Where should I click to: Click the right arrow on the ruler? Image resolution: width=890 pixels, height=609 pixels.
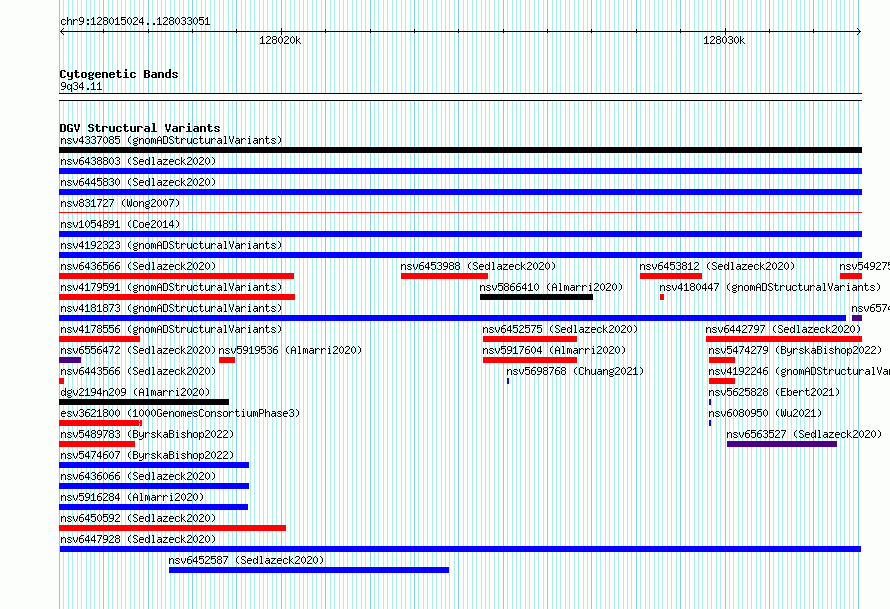coord(859,32)
